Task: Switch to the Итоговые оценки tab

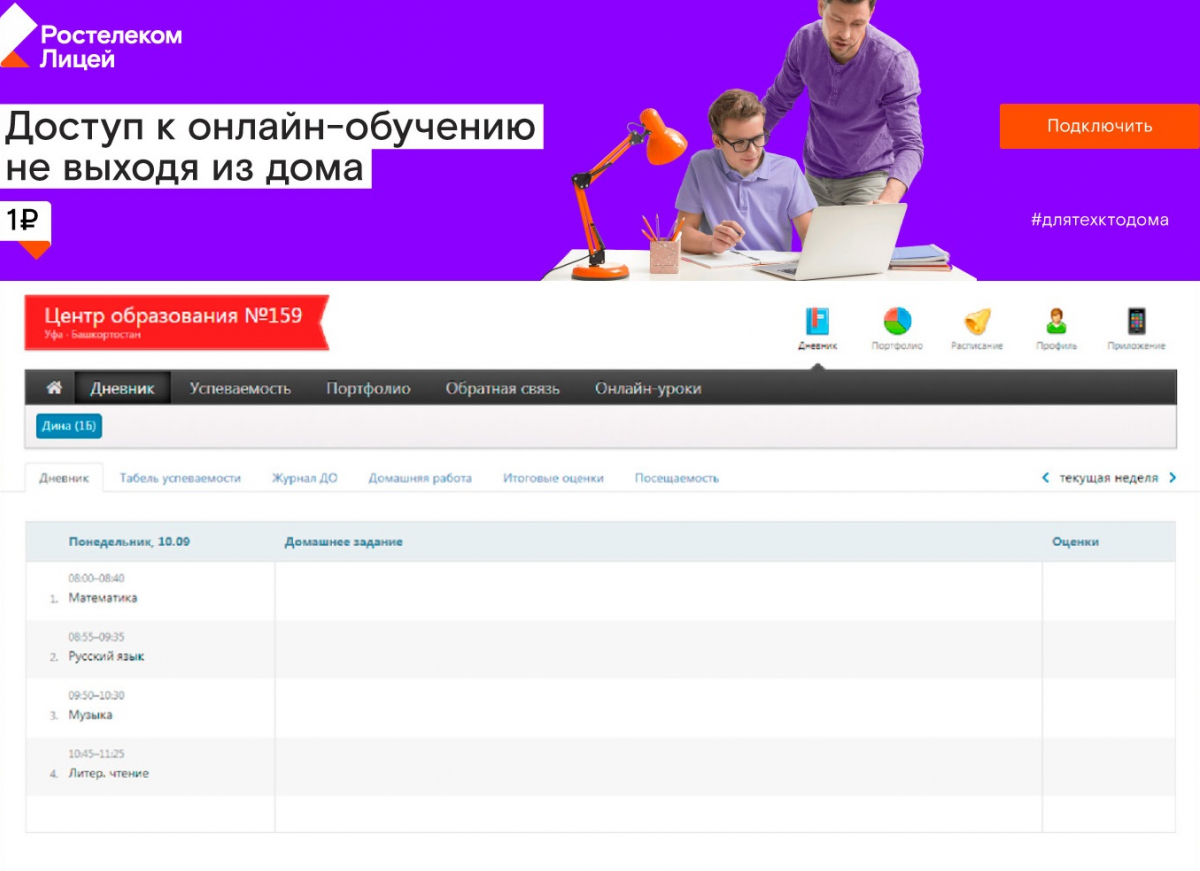Action: coord(553,478)
